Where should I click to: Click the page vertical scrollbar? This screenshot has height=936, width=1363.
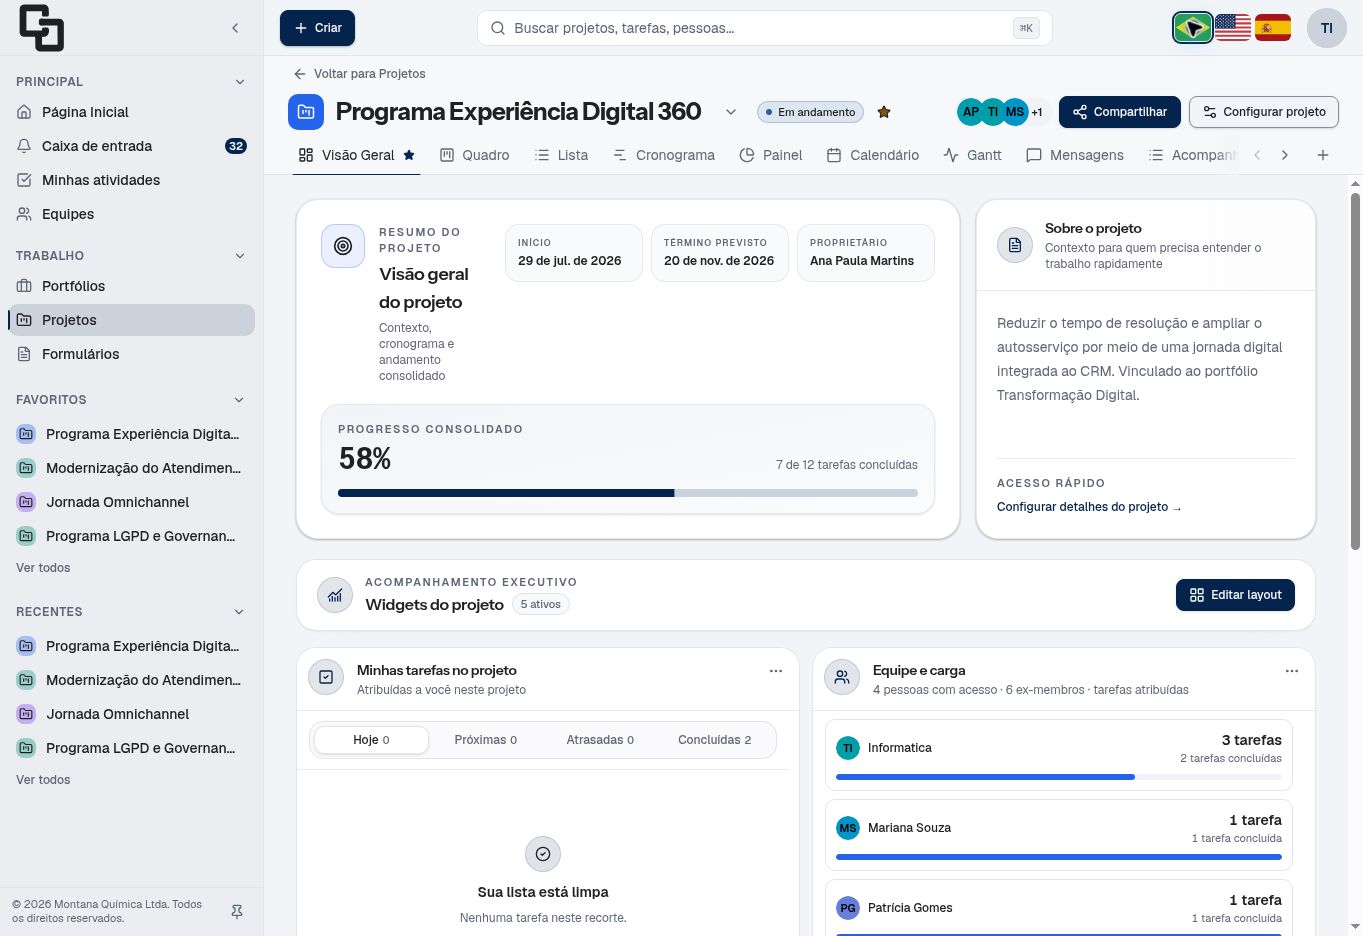[1356, 370]
